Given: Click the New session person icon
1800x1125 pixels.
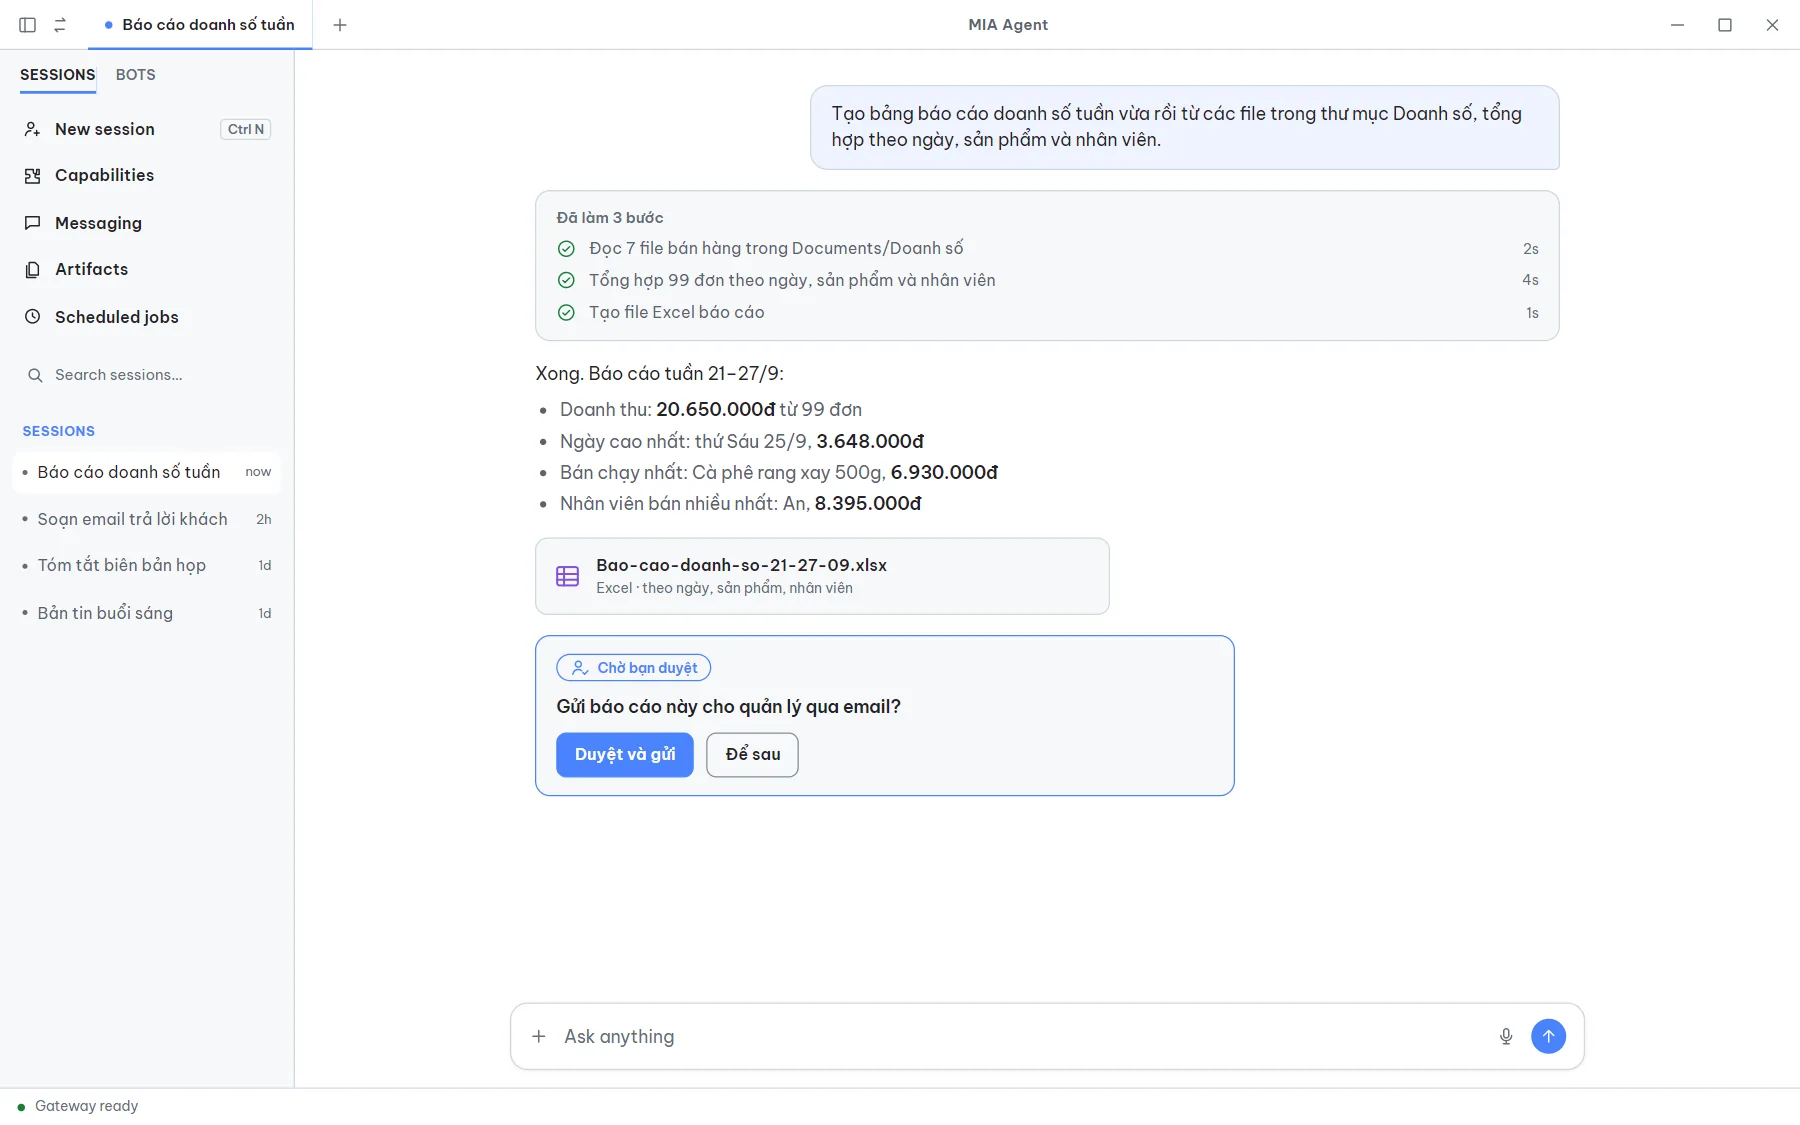Looking at the screenshot, I should pyautogui.click(x=33, y=129).
